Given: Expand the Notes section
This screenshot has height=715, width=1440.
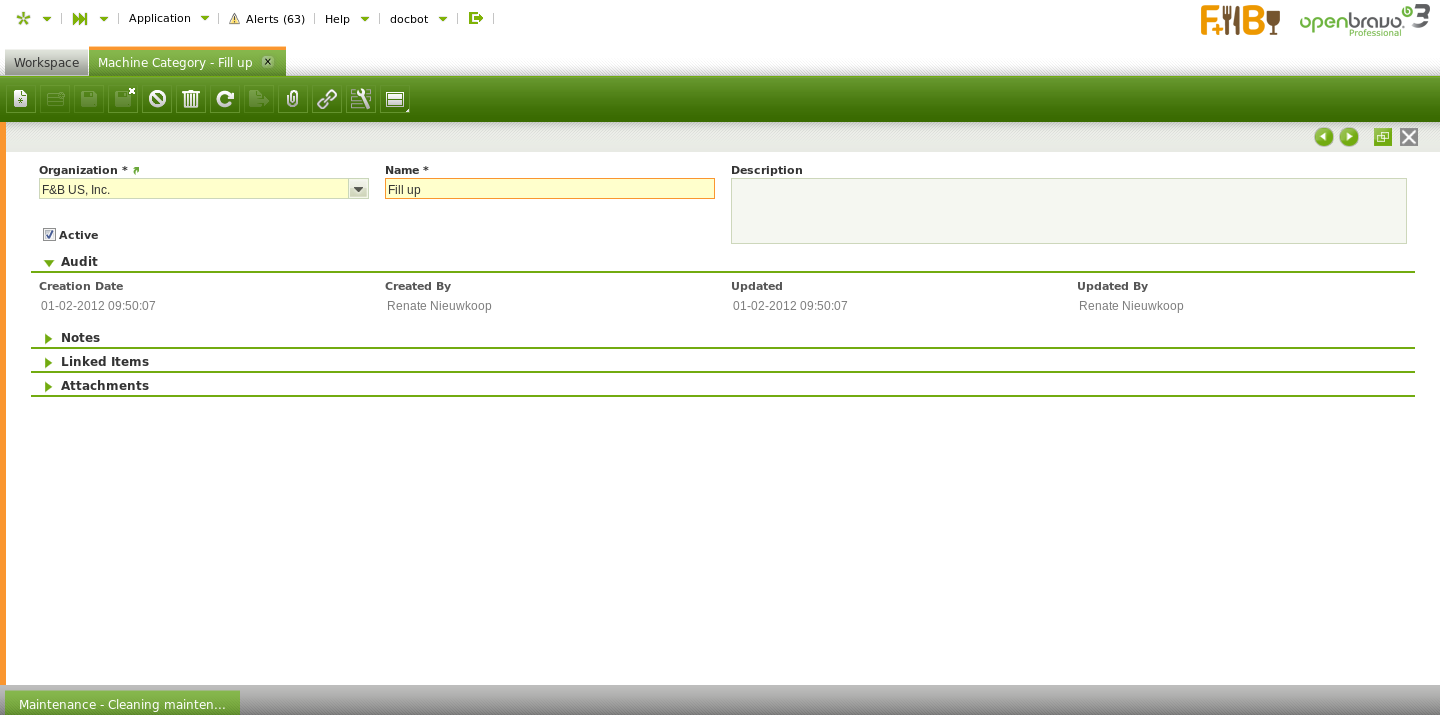Looking at the screenshot, I should pyautogui.click(x=80, y=338).
